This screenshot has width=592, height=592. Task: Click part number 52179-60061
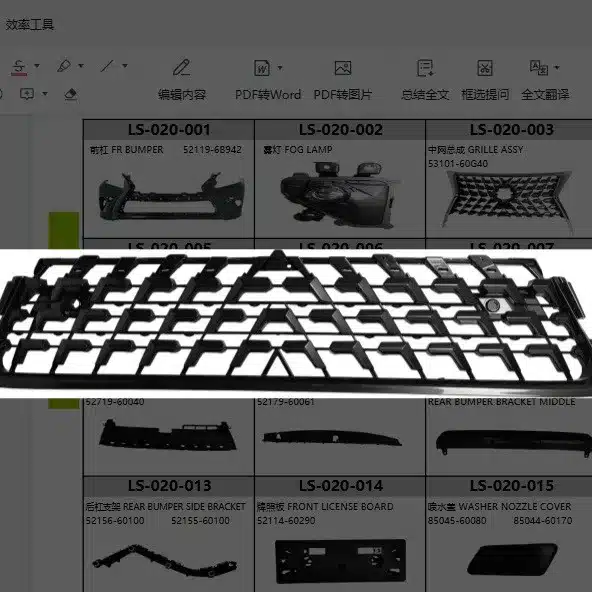pos(286,402)
